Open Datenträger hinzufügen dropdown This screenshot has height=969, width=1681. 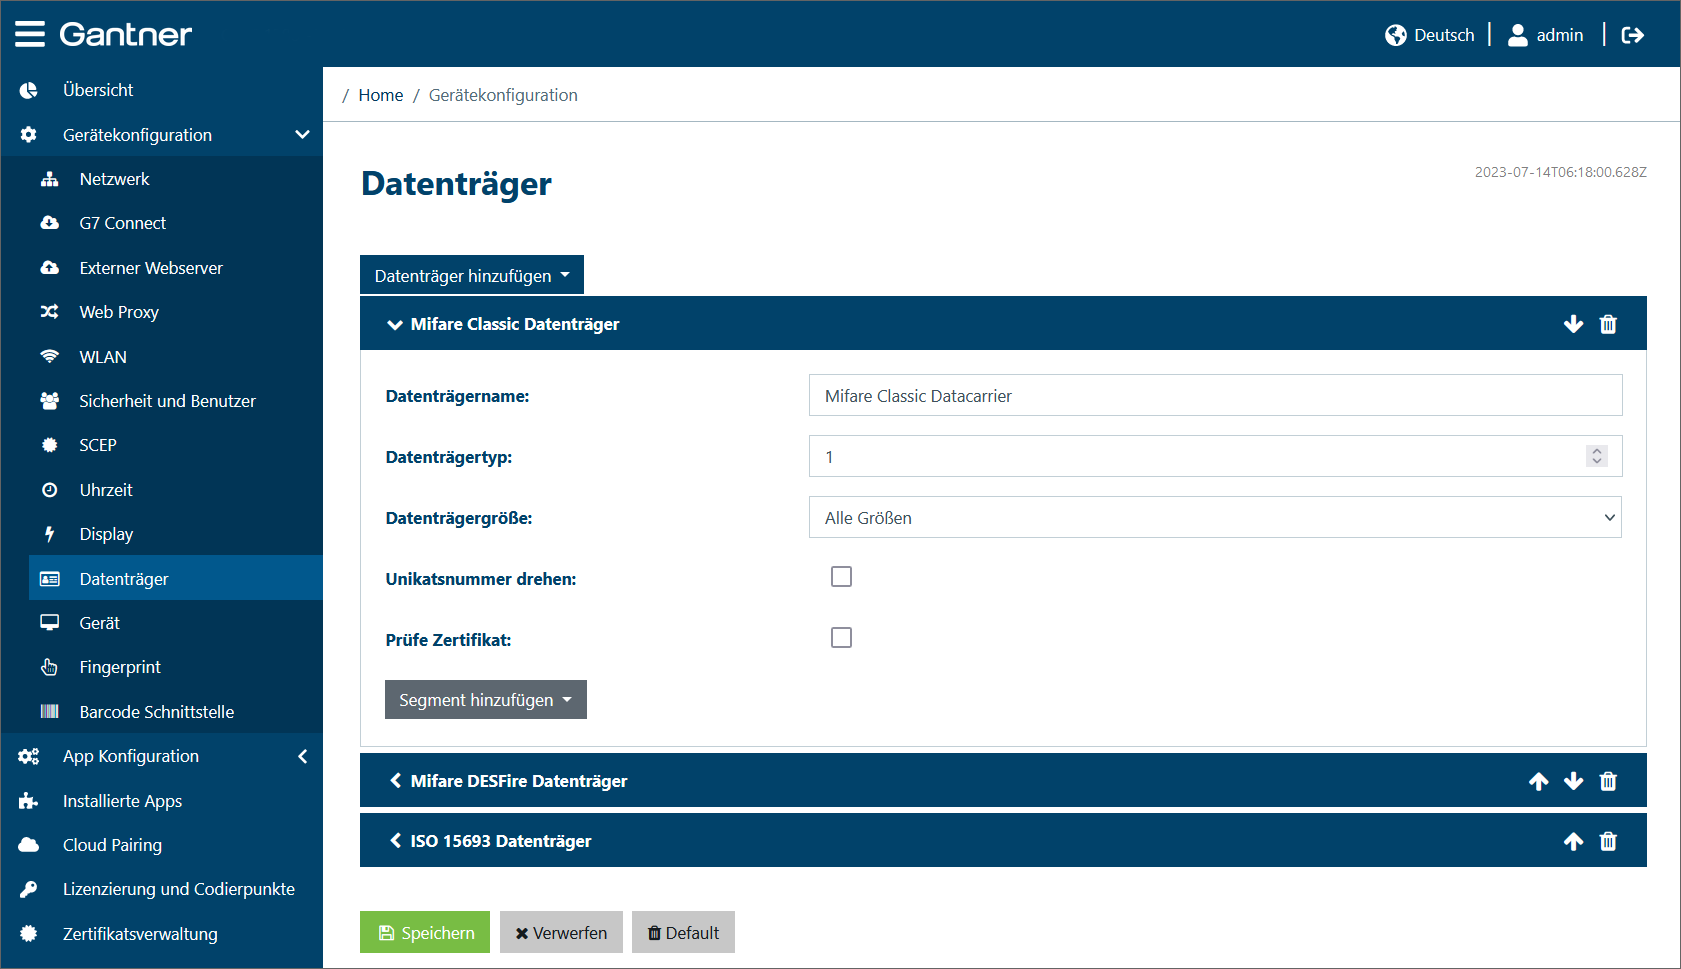tap(472, 275)
